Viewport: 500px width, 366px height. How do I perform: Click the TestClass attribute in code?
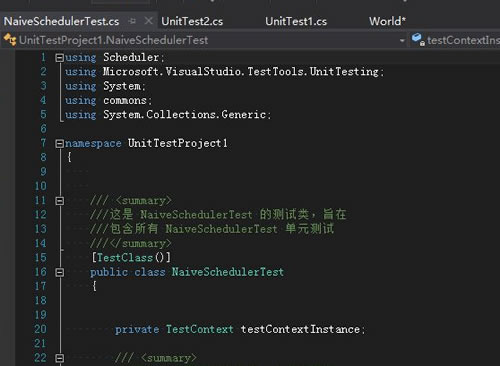coord(125,258)
